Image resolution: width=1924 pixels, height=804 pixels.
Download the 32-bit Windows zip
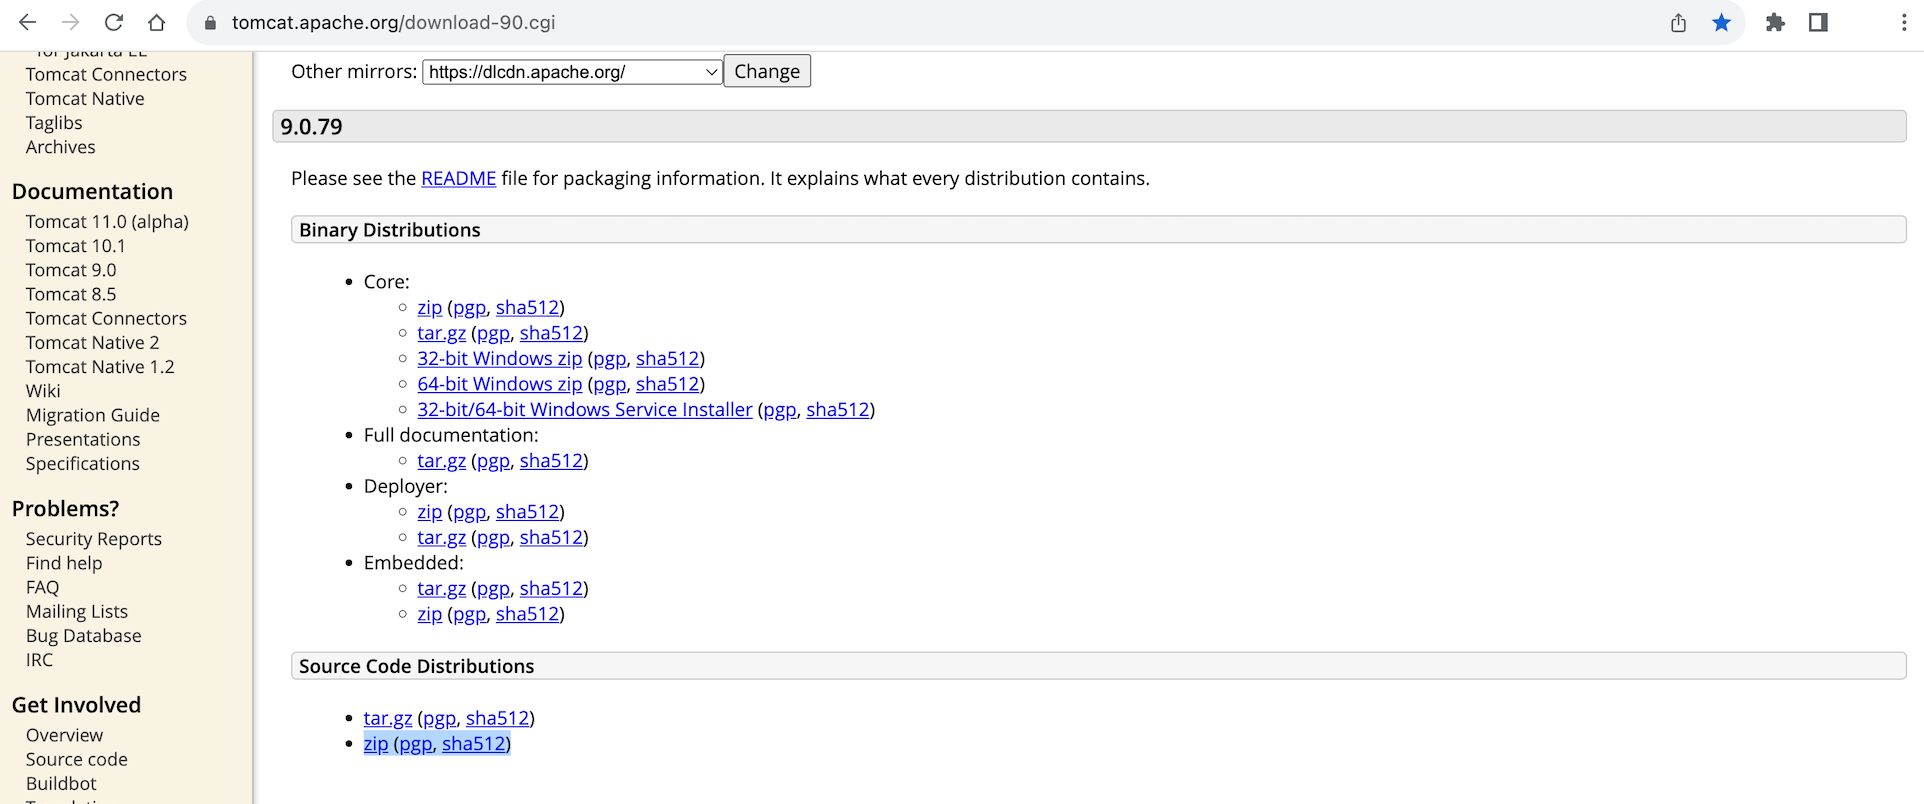pos(499,359)
